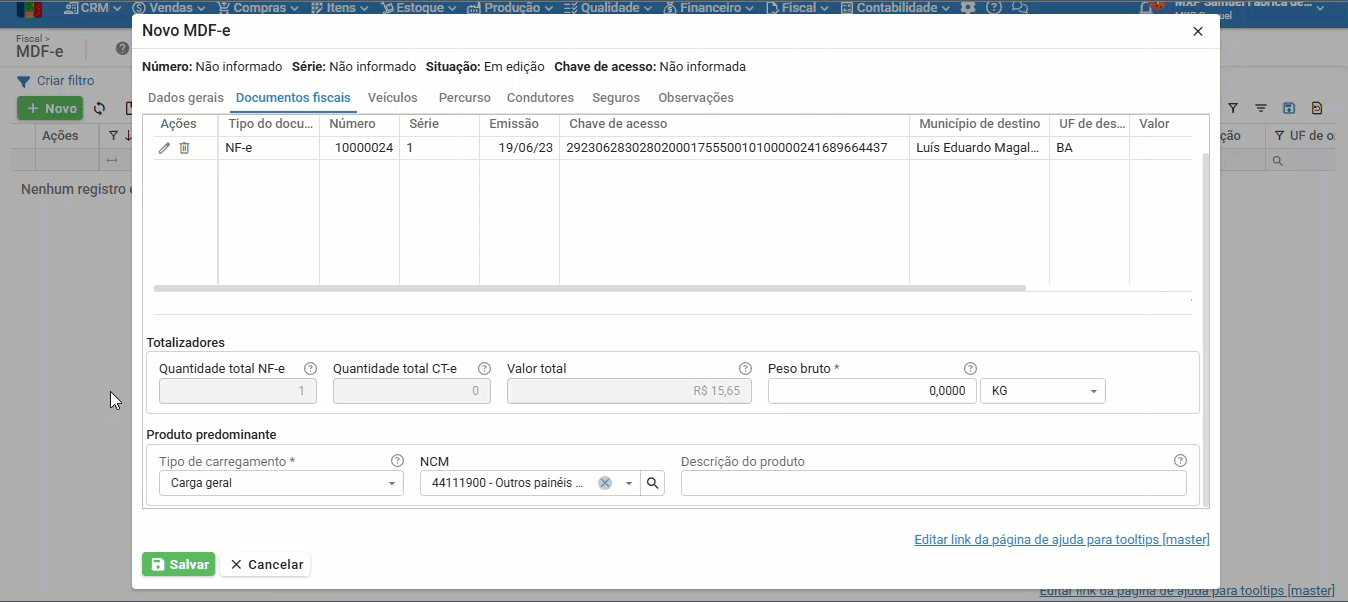The height and width of the screenshot is (602, 1348).
Task: Click background grid filter funnel icon at right
Action: click(x=1233, y=108)
